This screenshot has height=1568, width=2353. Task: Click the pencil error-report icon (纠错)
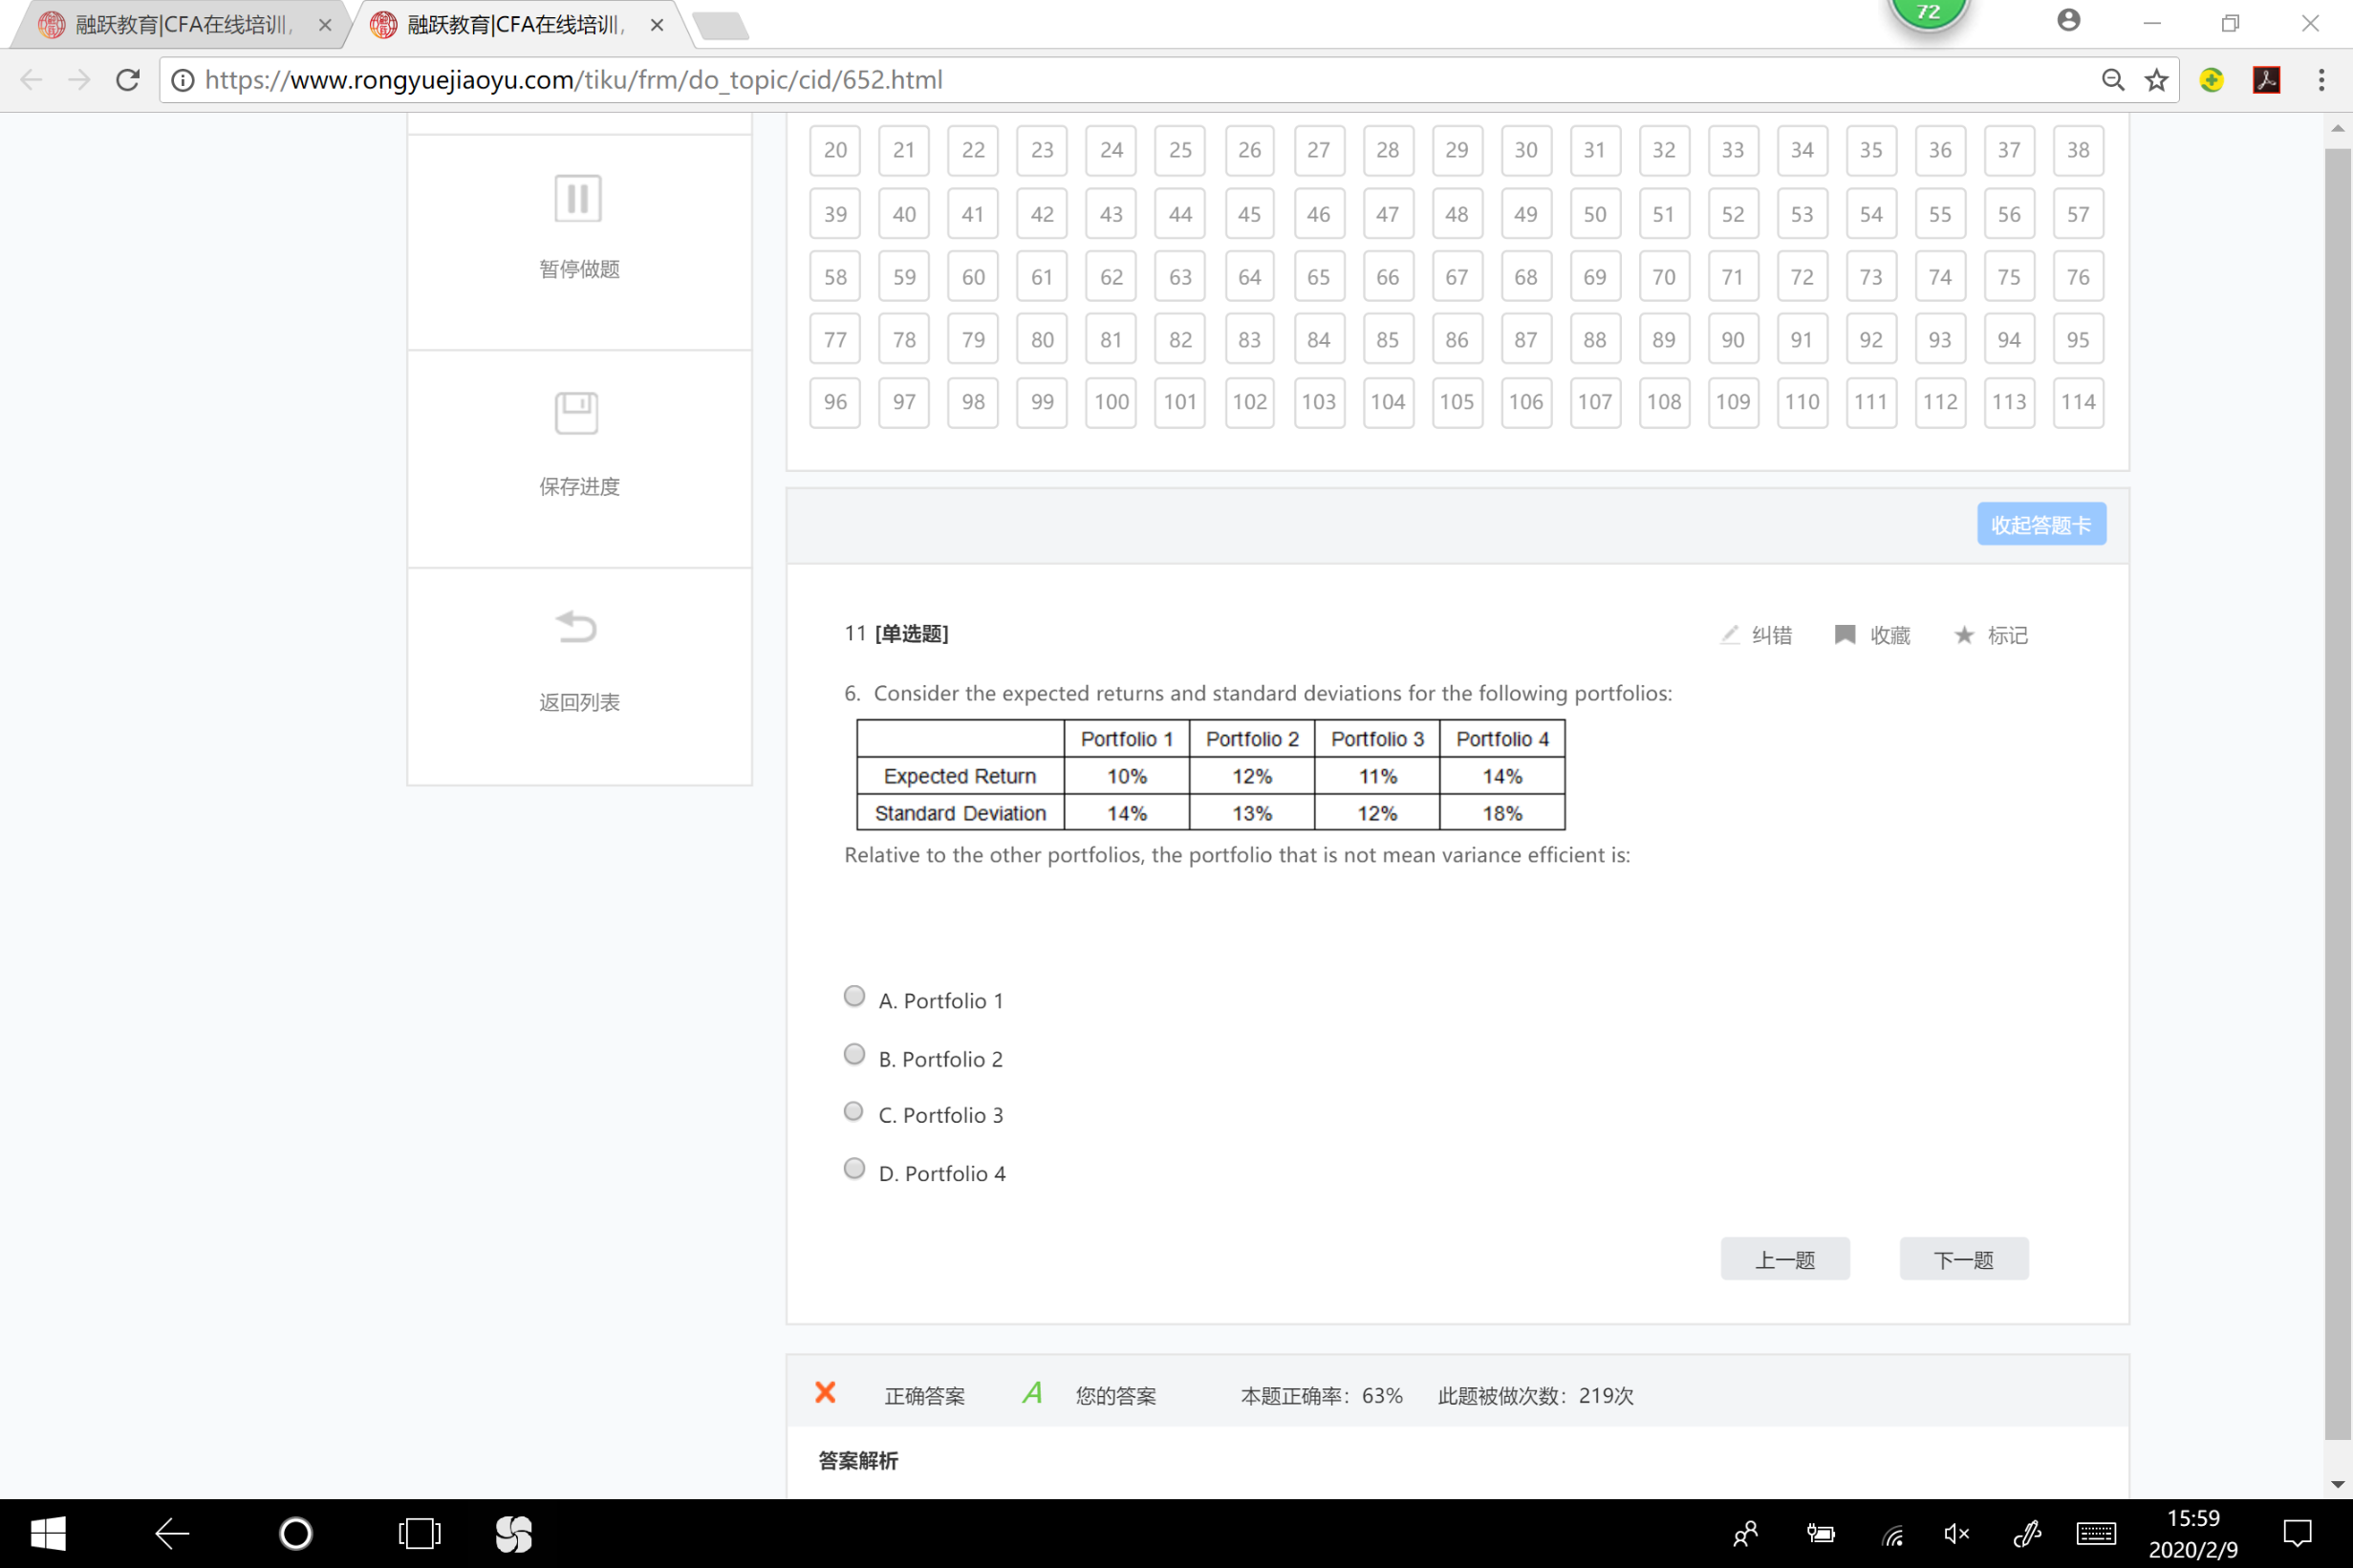(1729, 635)
